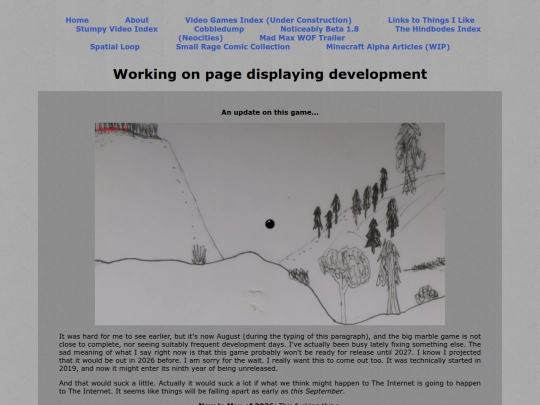Go to the Spatial Loop page
540x405 pixels.
115,47
